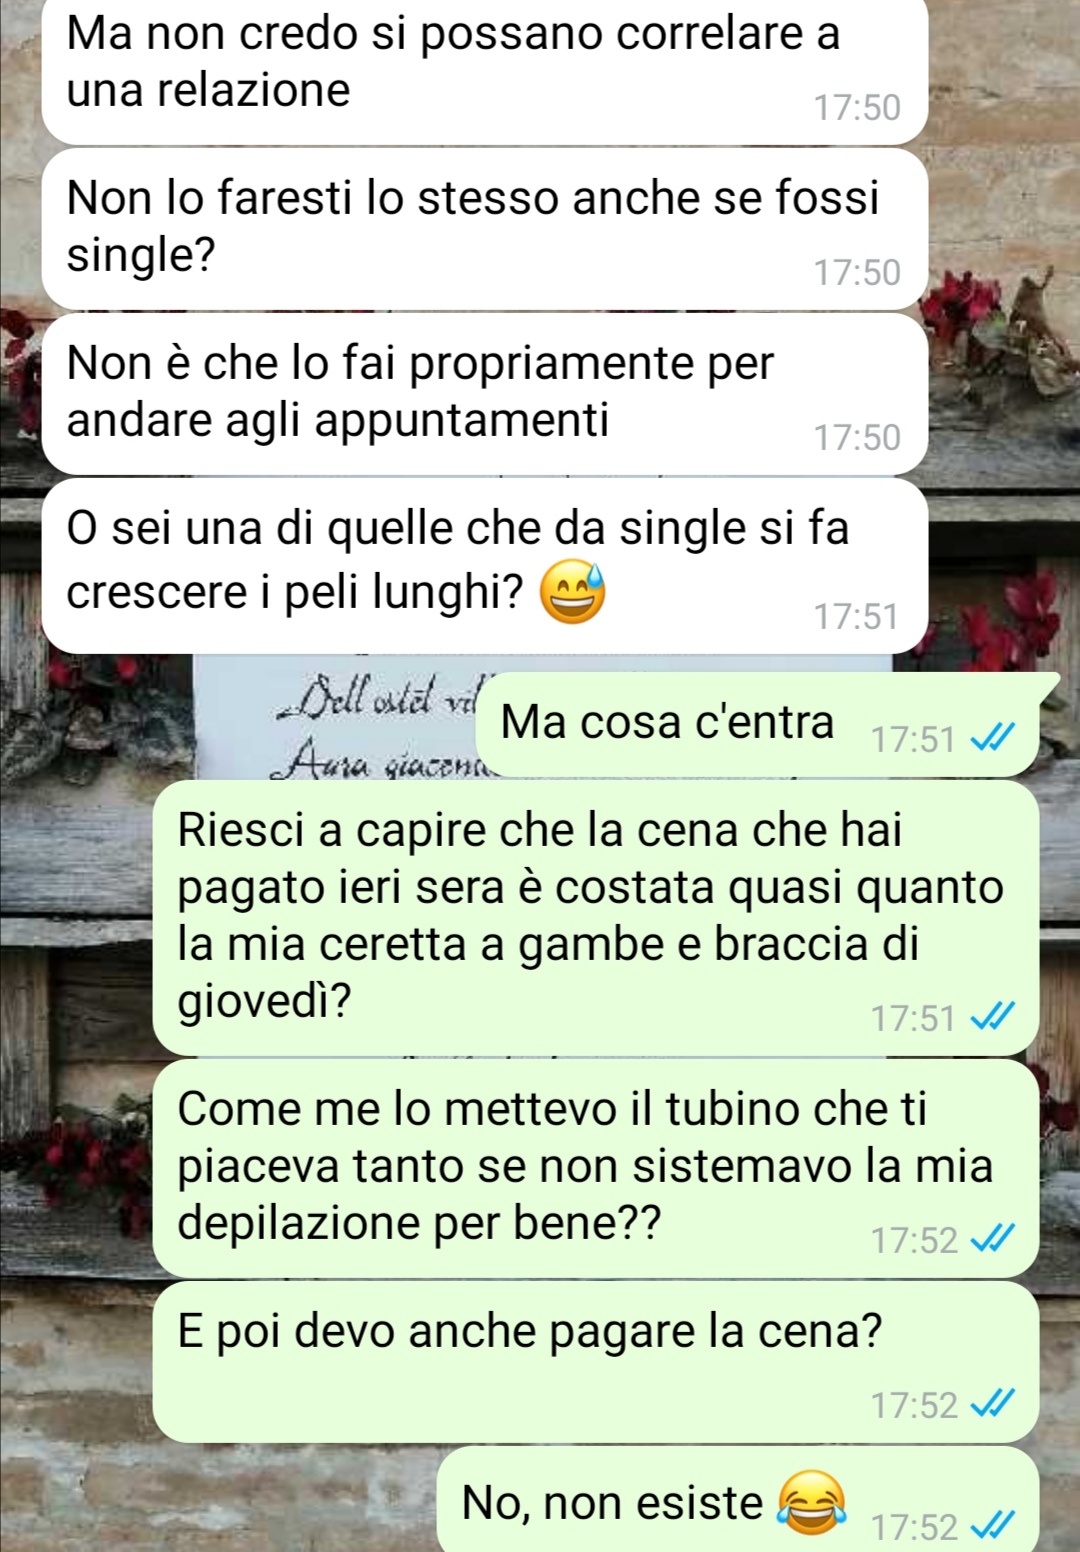
Task: Select the bubble 'E poi devo anche pagare la cena?'
Action: pos(596,1362)
